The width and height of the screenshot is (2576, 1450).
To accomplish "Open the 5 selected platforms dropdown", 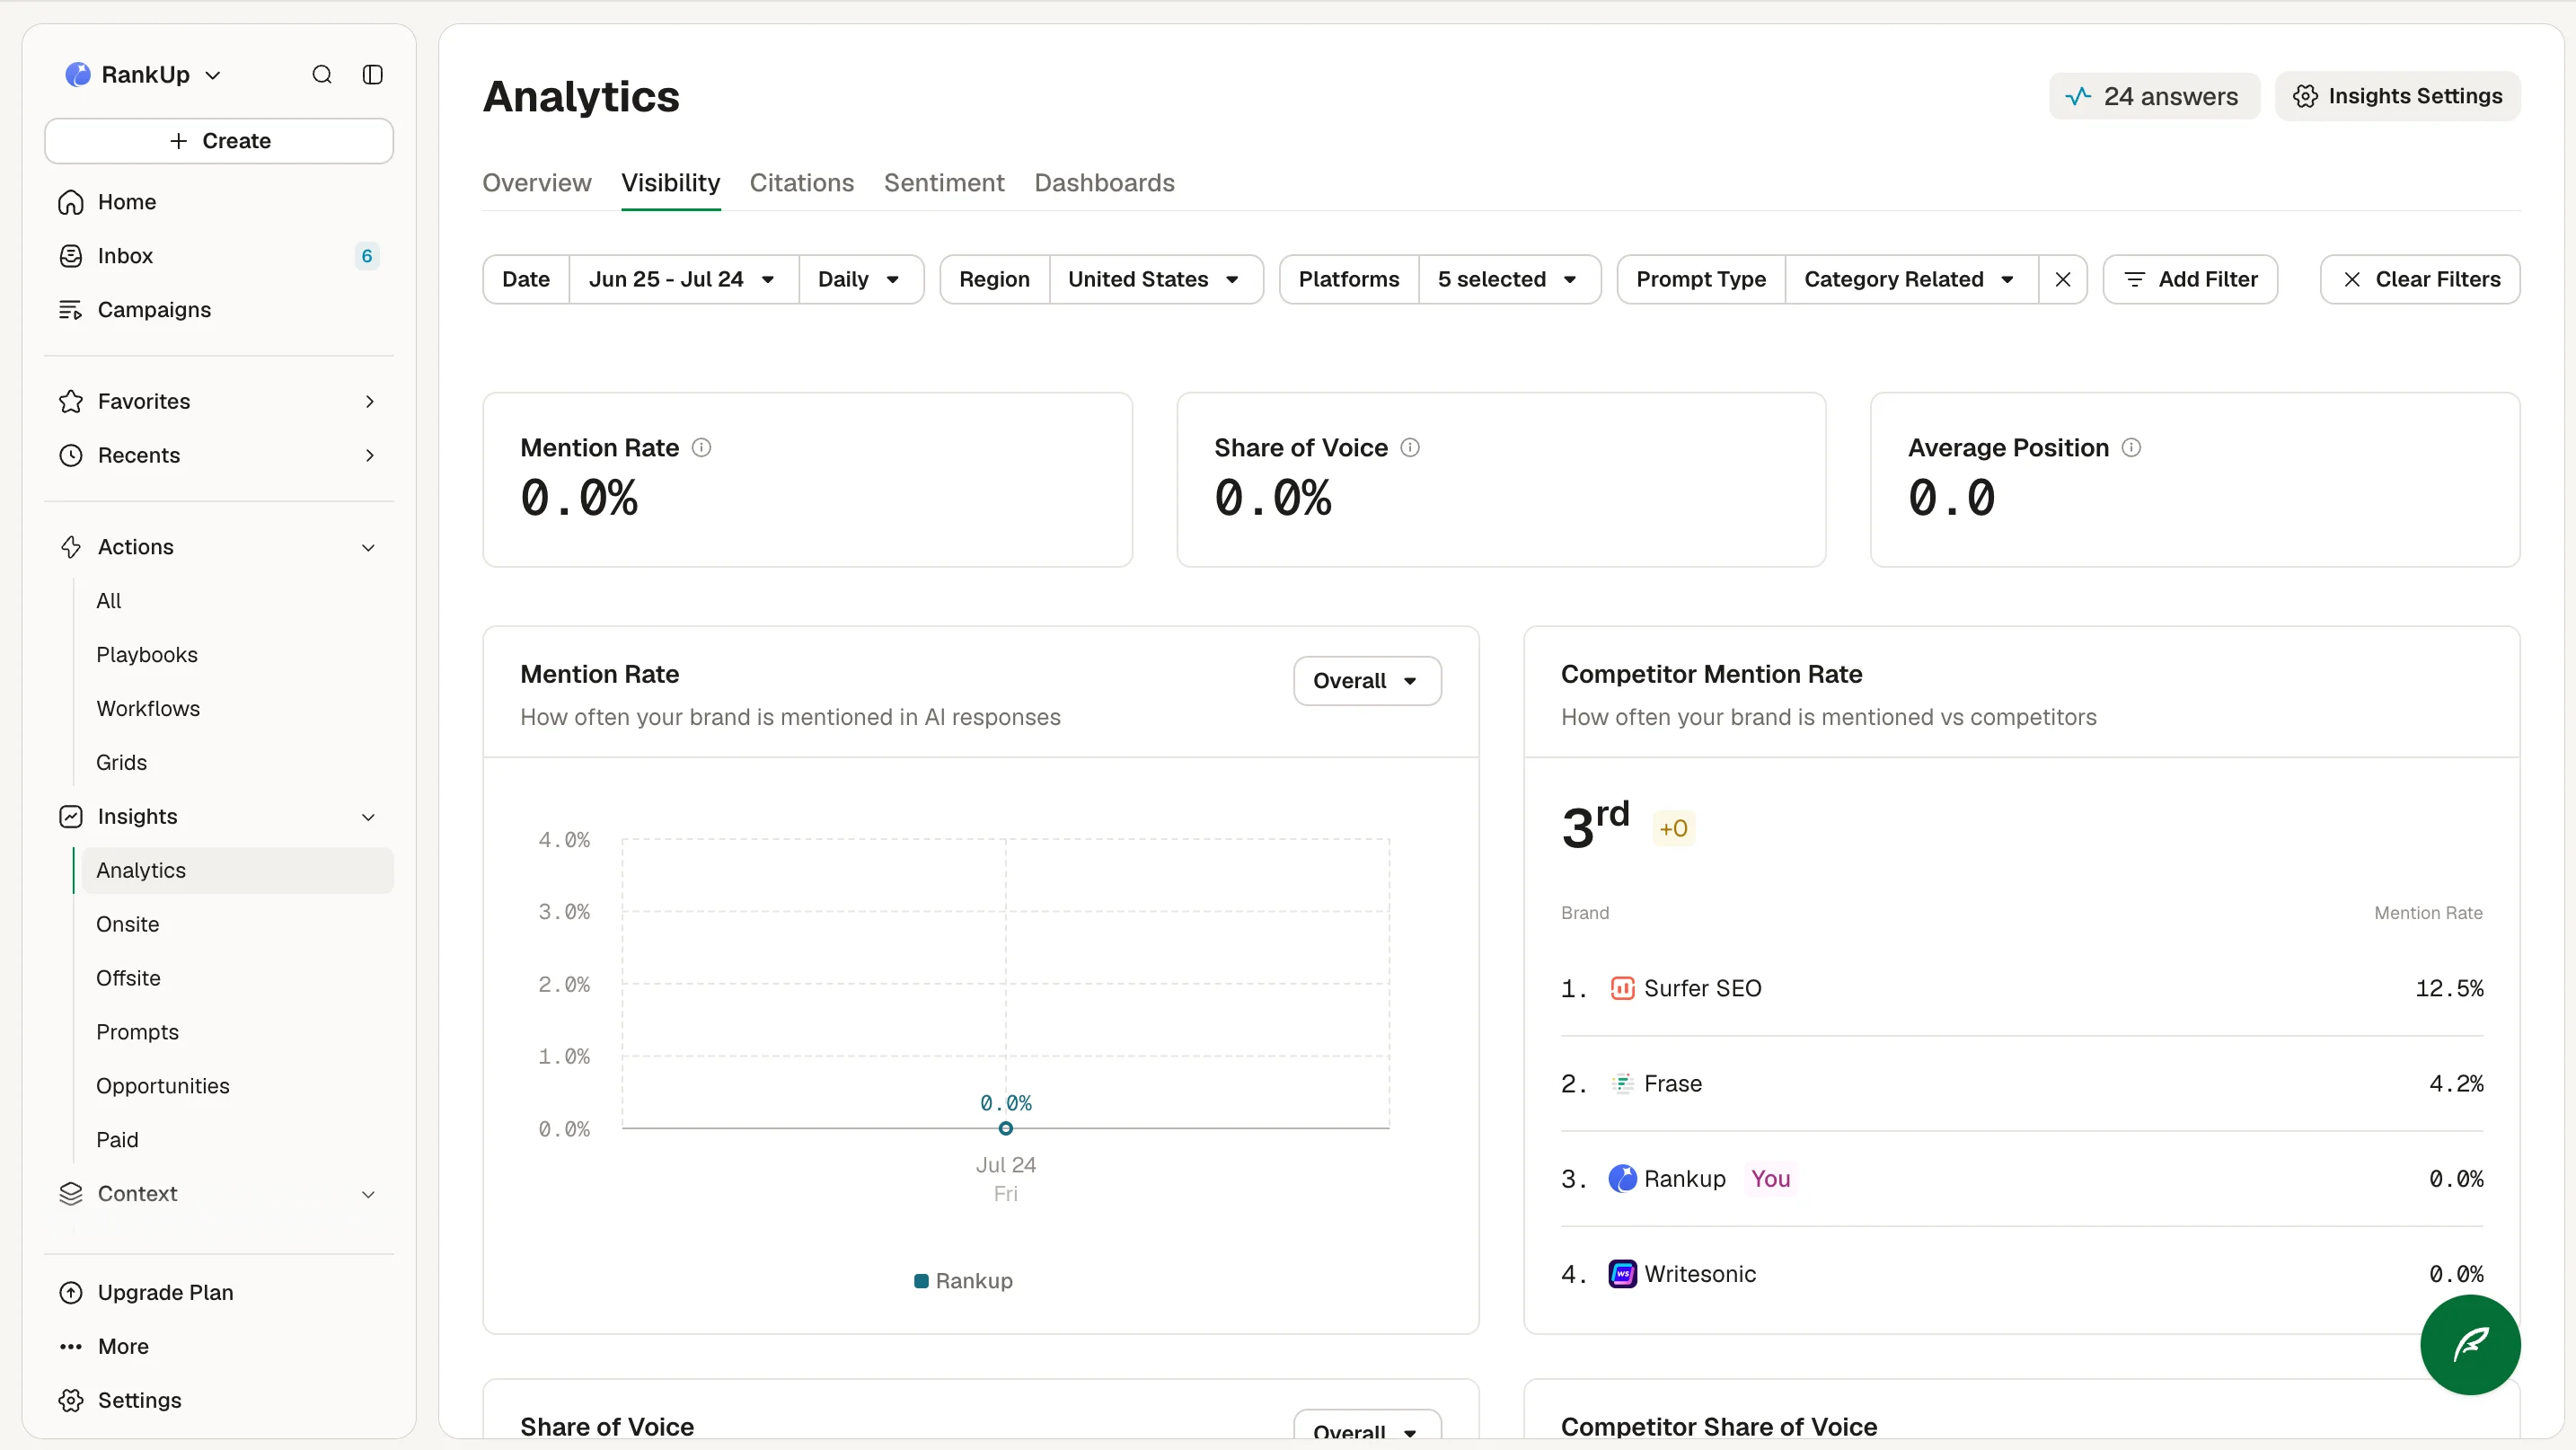I will click(x=1508, y=280).
